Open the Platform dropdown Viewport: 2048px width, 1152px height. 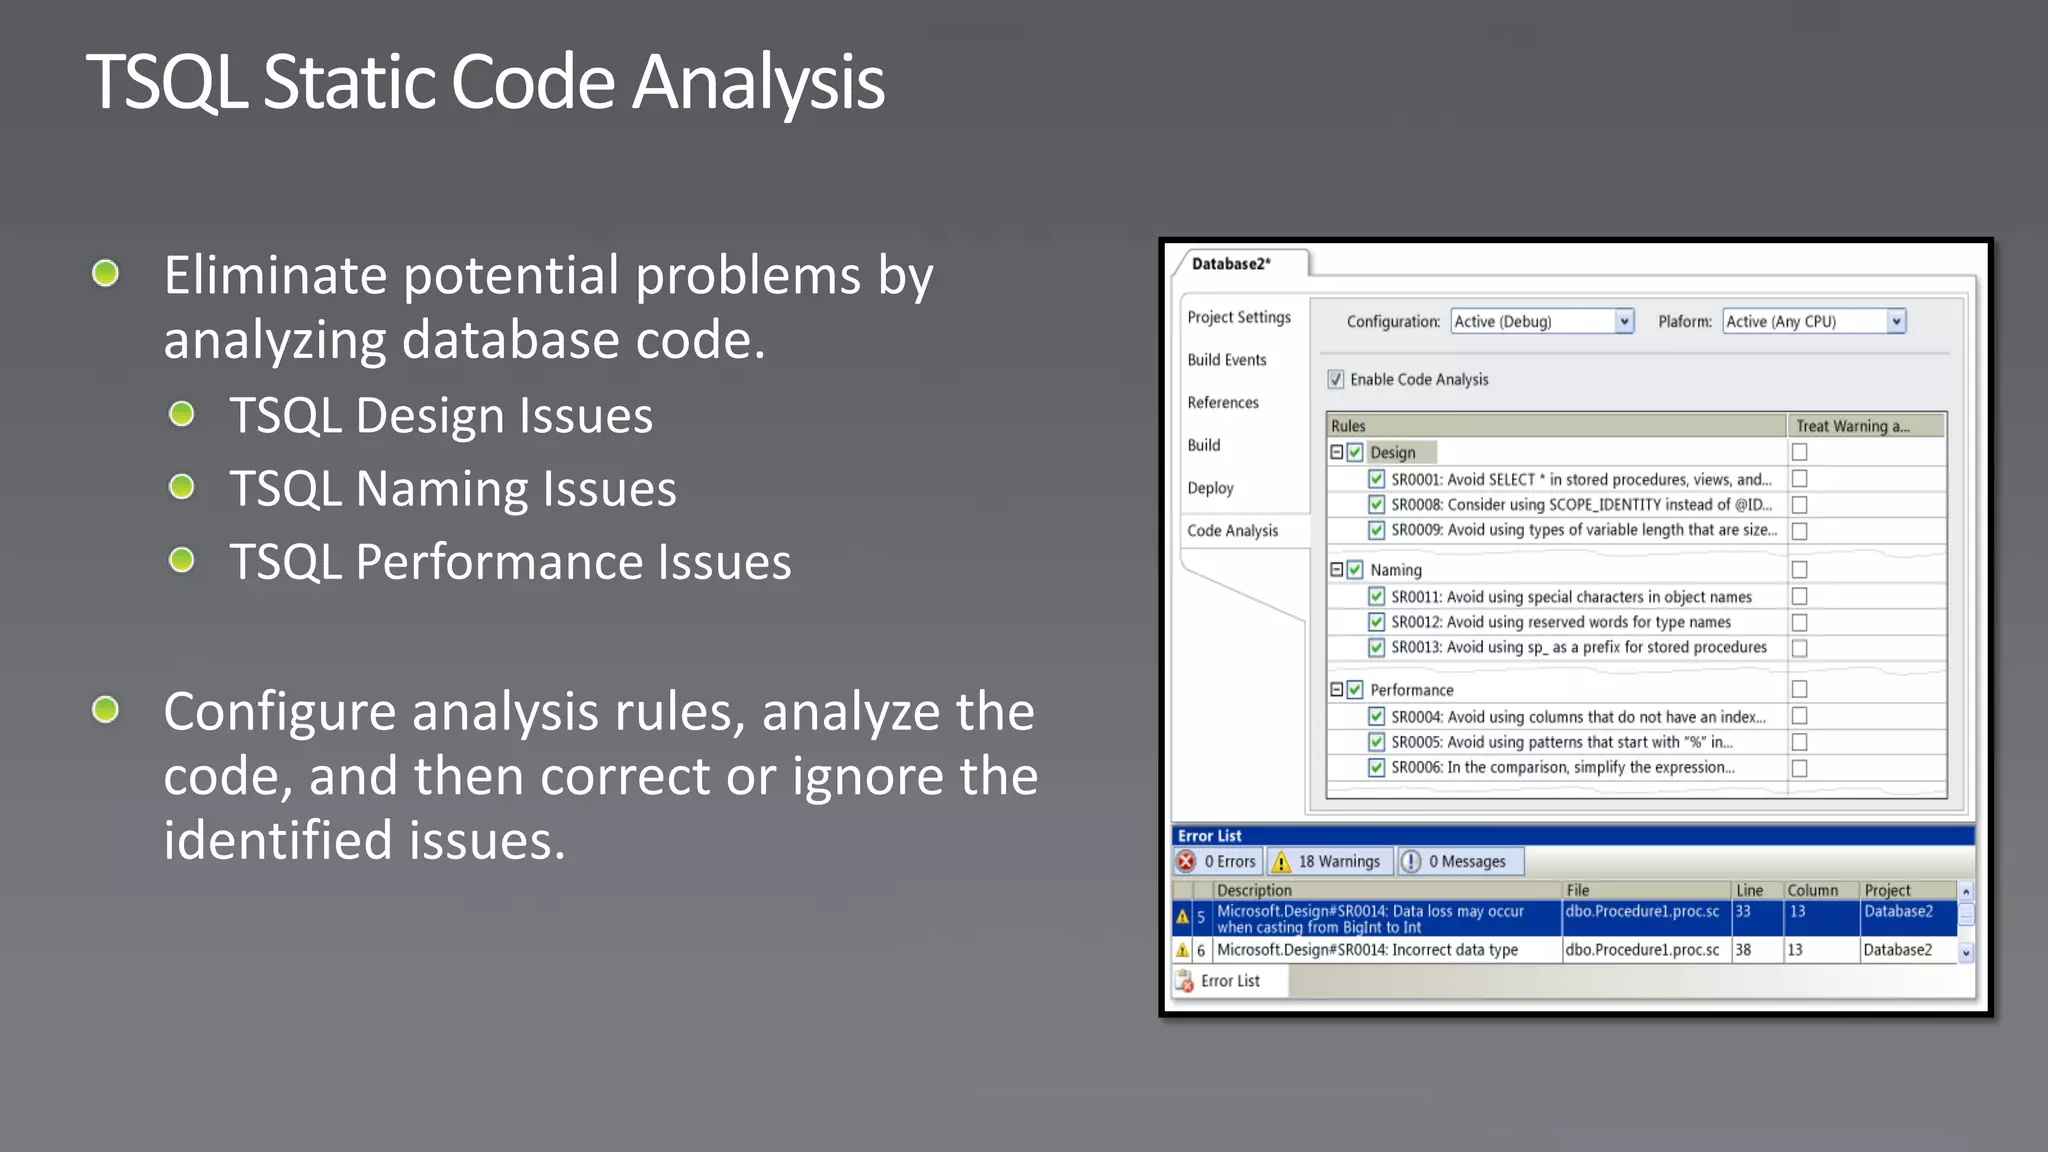tap(1814, 321)
